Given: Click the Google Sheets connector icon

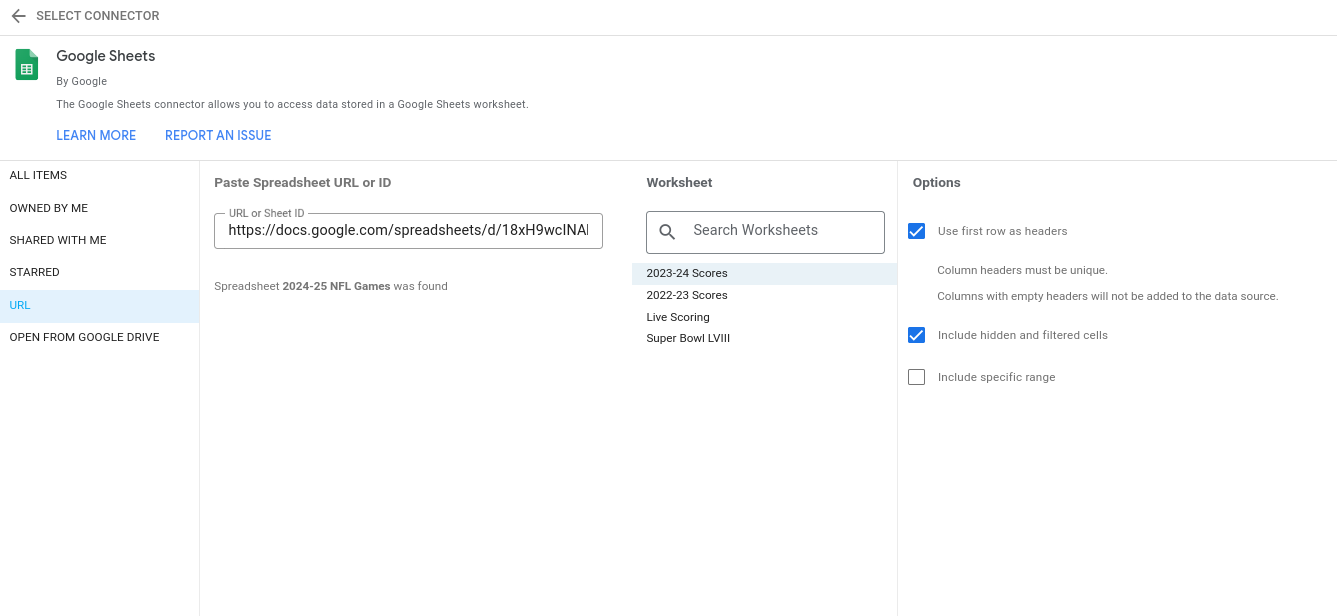Looking at the screenshot, I should 26,64.
